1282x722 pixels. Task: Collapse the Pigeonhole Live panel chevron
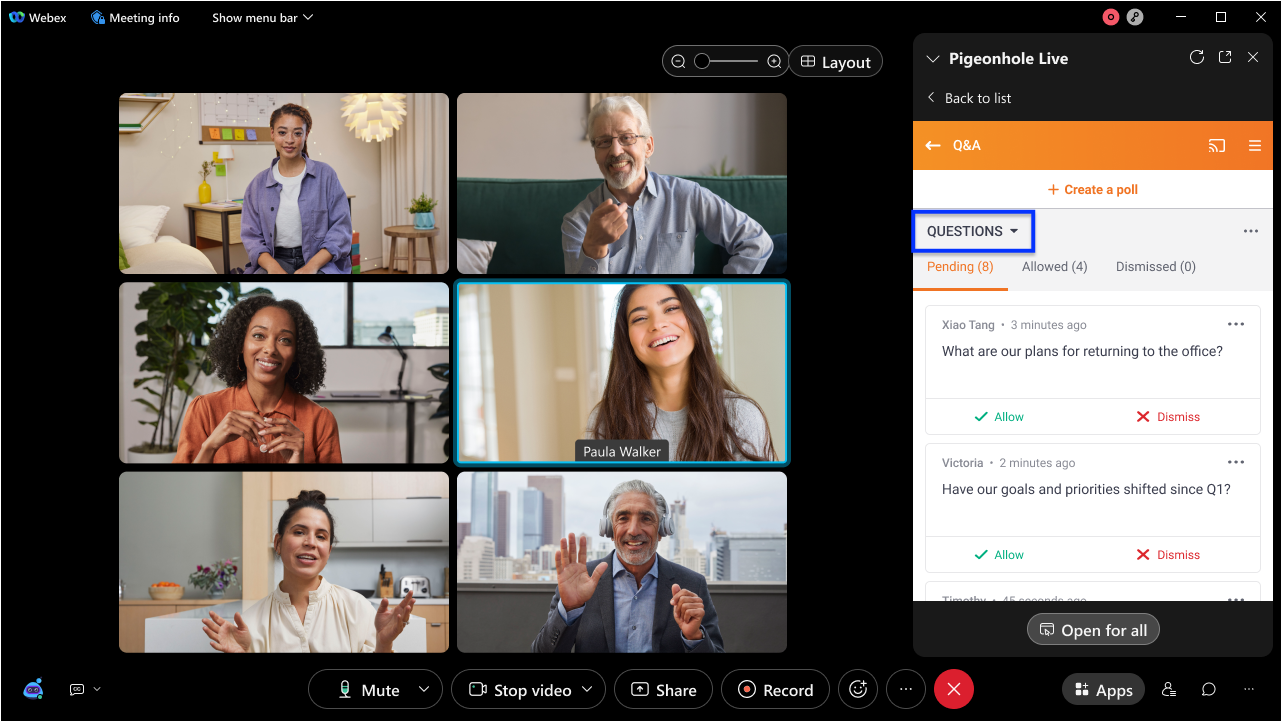point(933,59)
